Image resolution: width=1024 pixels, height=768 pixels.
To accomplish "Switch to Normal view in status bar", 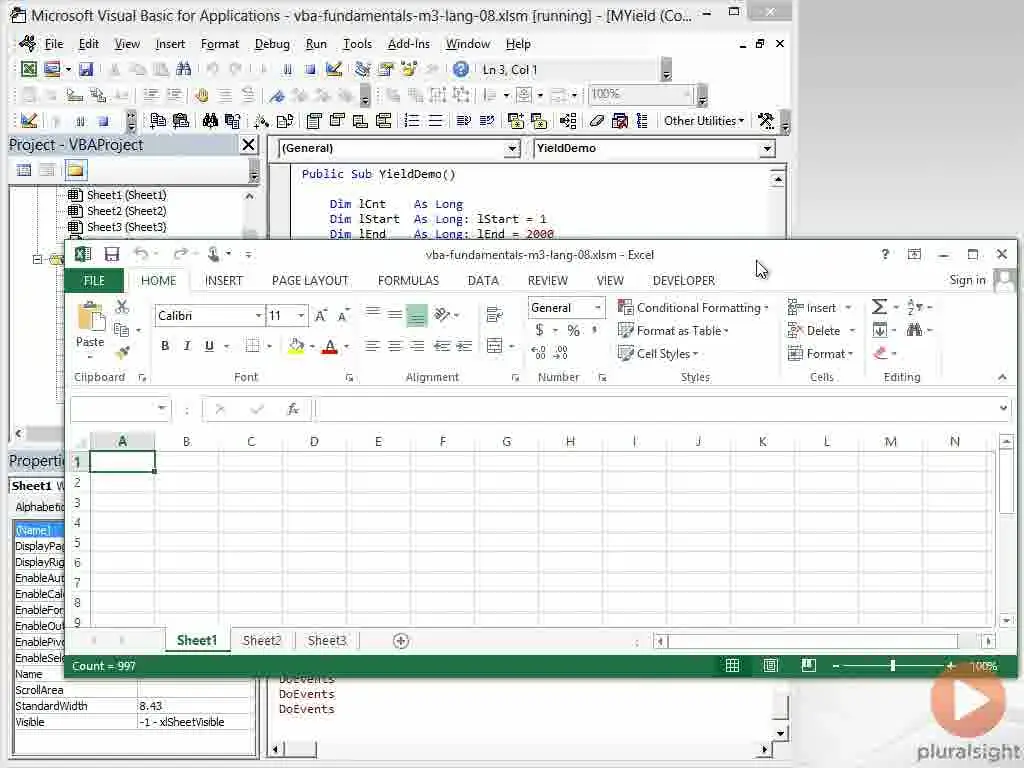I will (x=733, y=665).
